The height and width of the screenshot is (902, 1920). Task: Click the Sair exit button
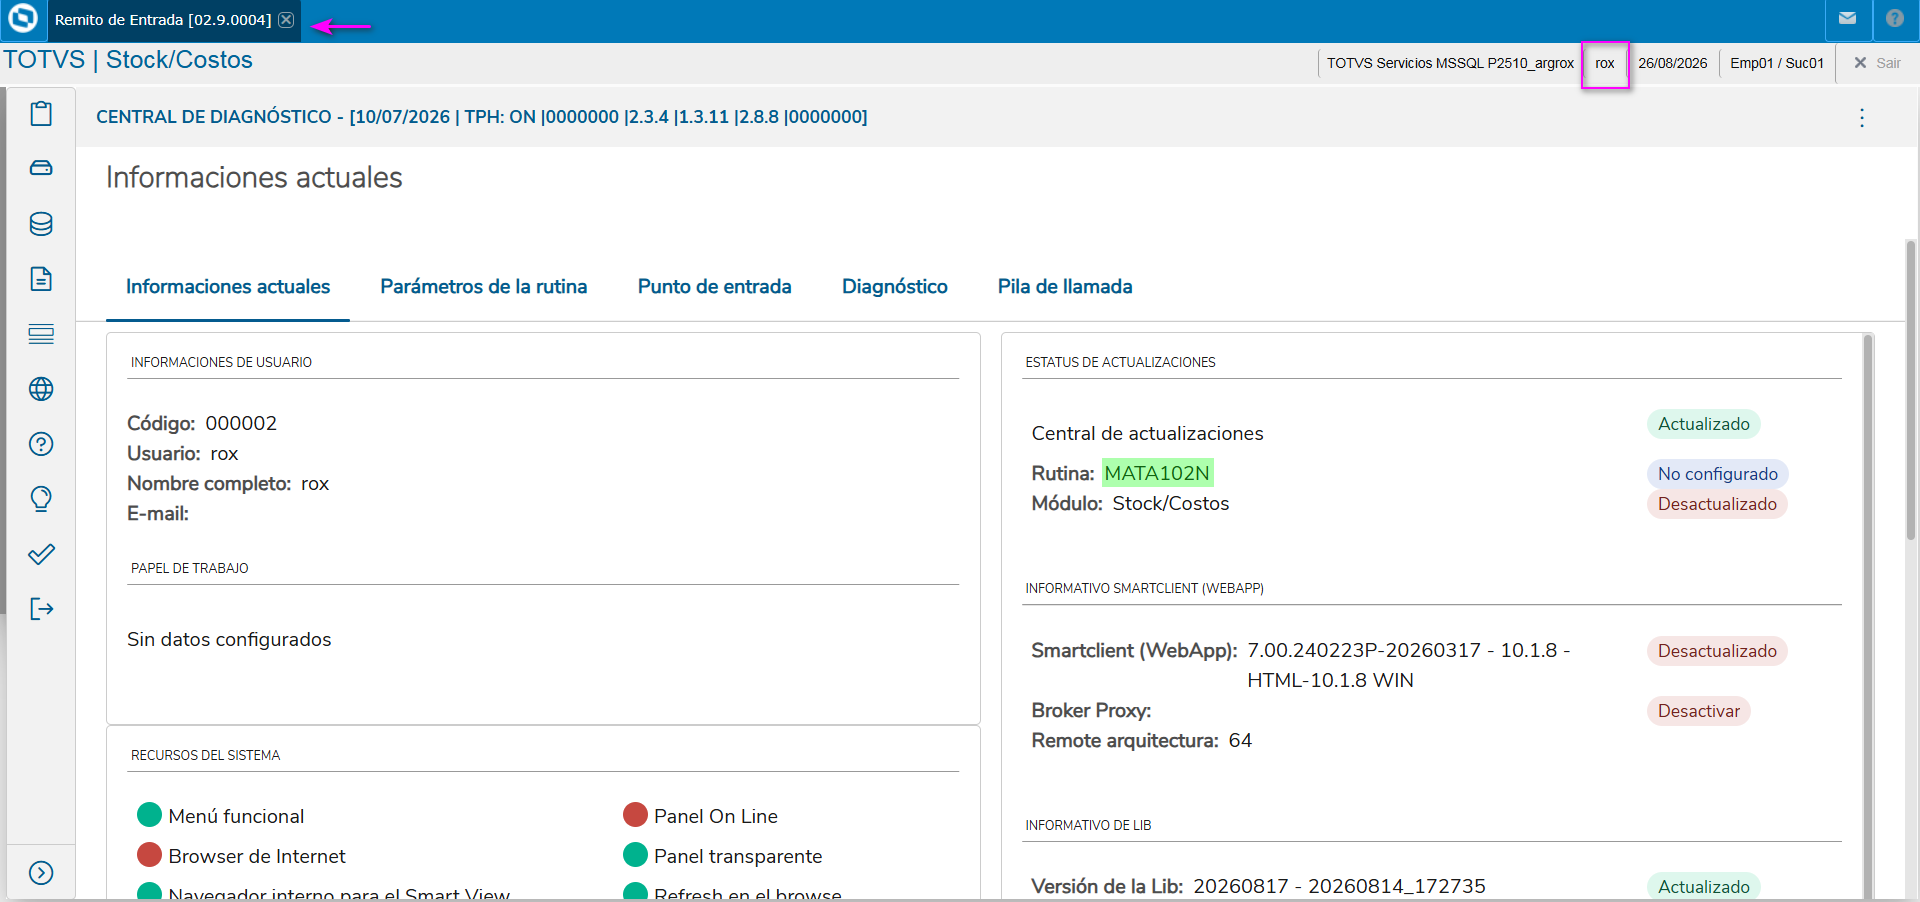point(1877,63)
